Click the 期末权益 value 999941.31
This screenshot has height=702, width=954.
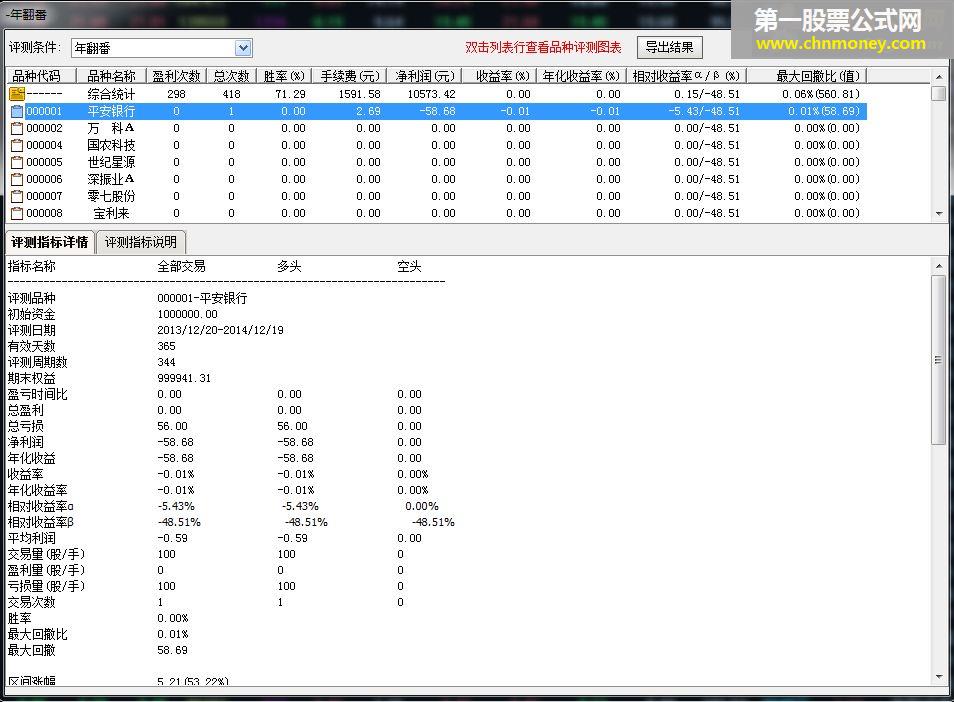click(184, 378)
